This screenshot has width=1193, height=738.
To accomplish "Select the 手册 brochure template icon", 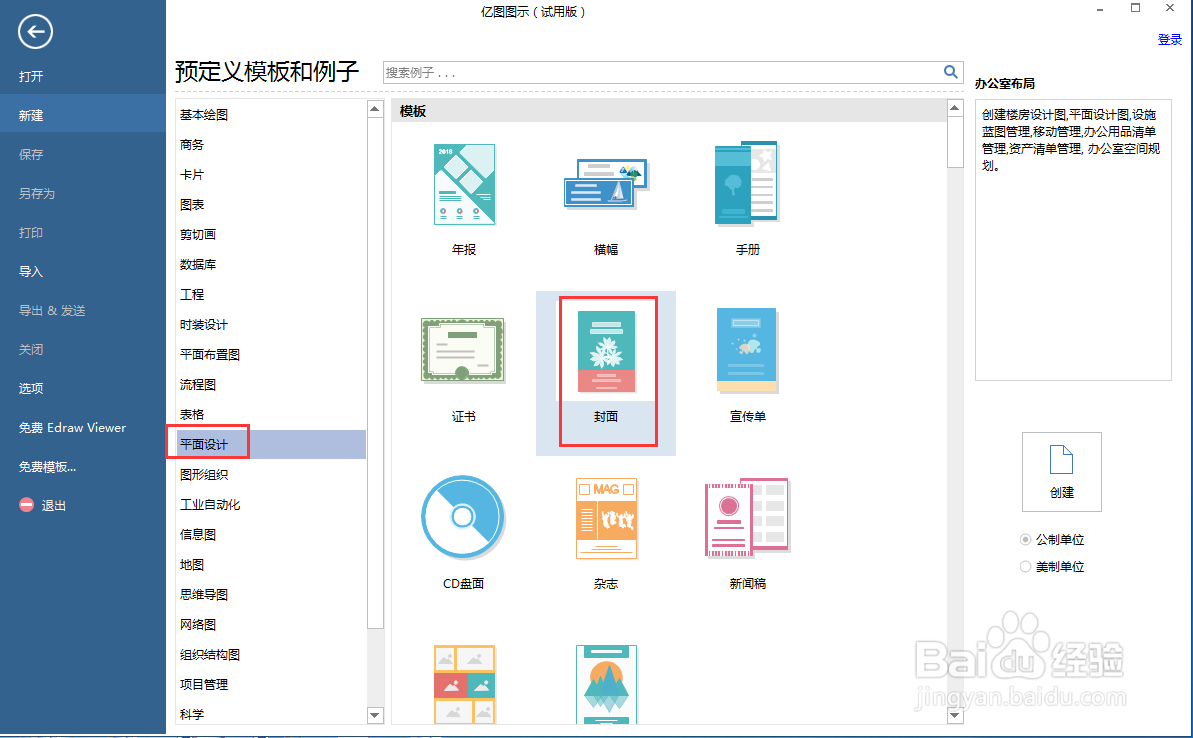I will click(x=746, y=183).
